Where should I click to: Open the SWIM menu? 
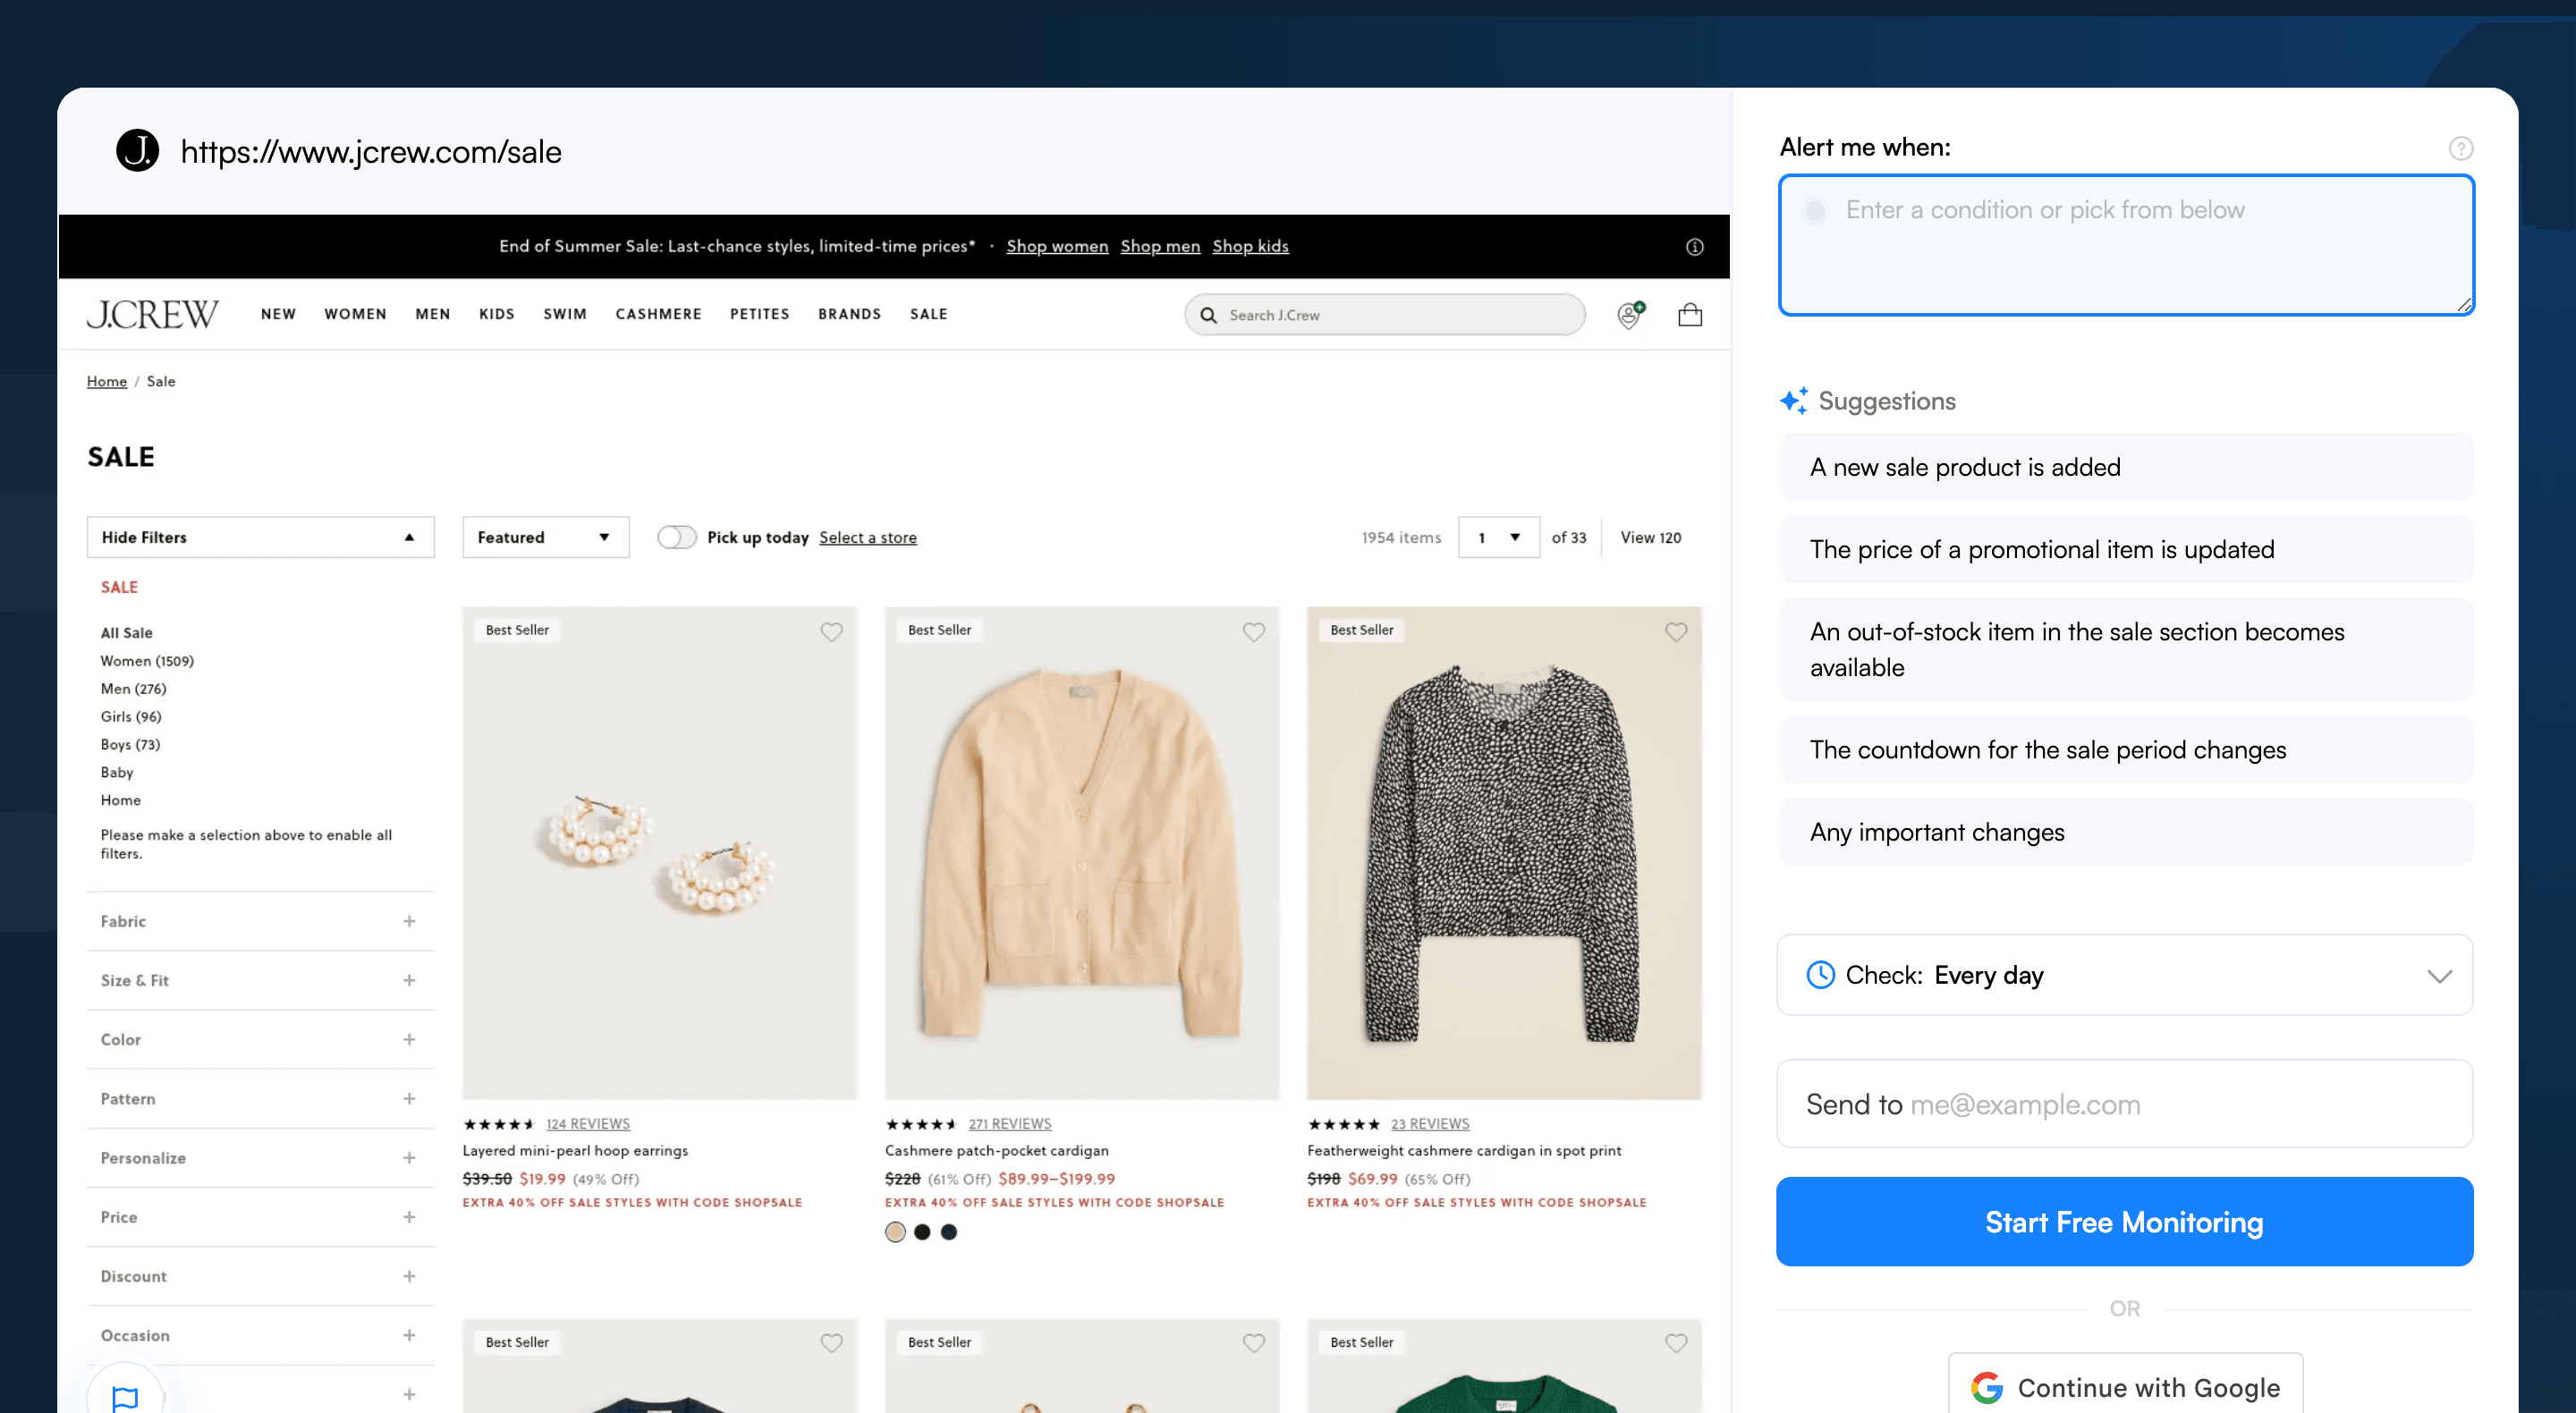[x=565, y=314]
